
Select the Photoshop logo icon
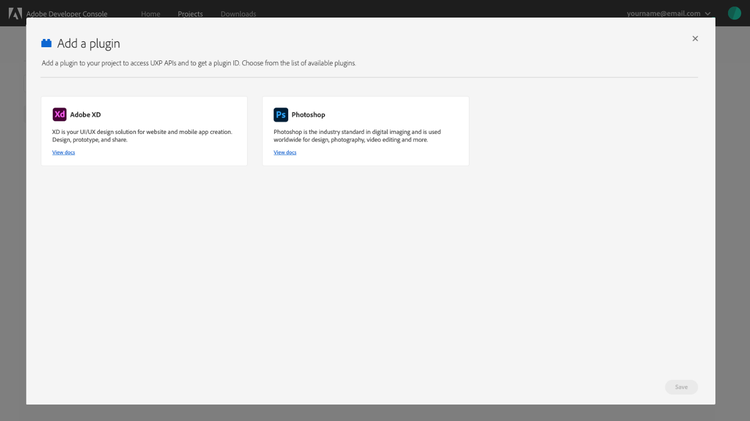click(x=281, y=114)
